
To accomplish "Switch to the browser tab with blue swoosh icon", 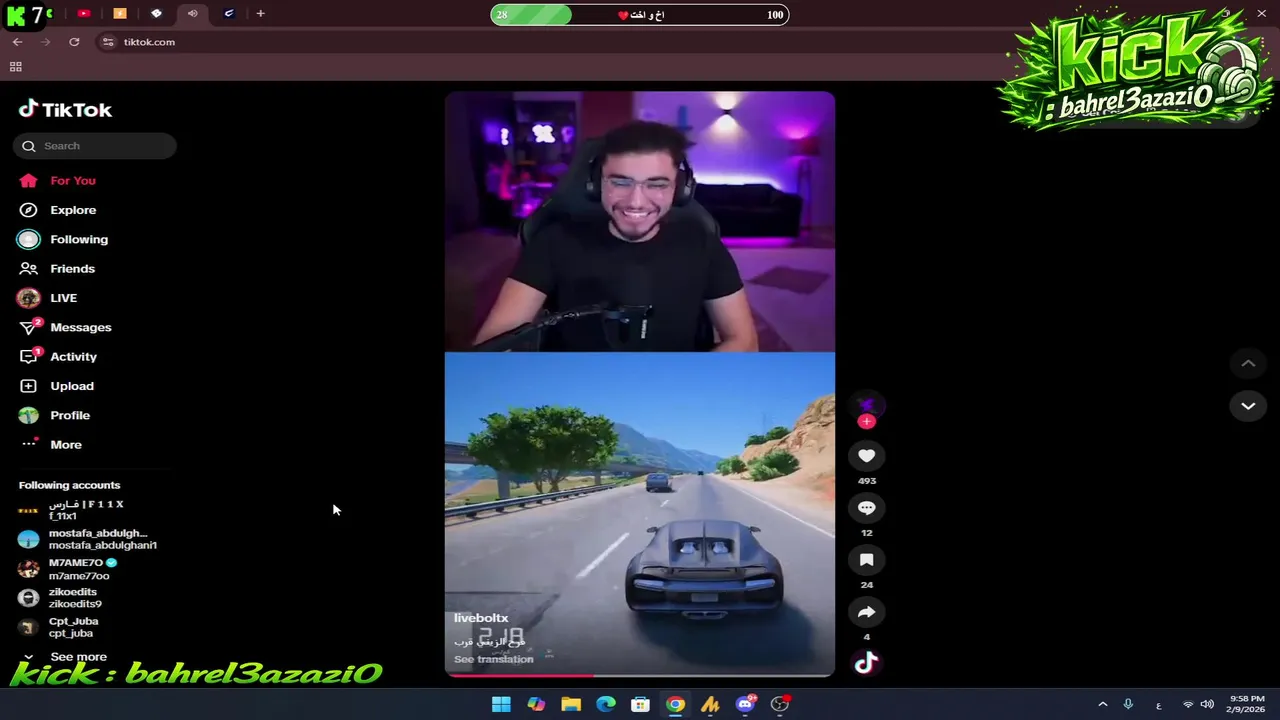I will [229, 14].
